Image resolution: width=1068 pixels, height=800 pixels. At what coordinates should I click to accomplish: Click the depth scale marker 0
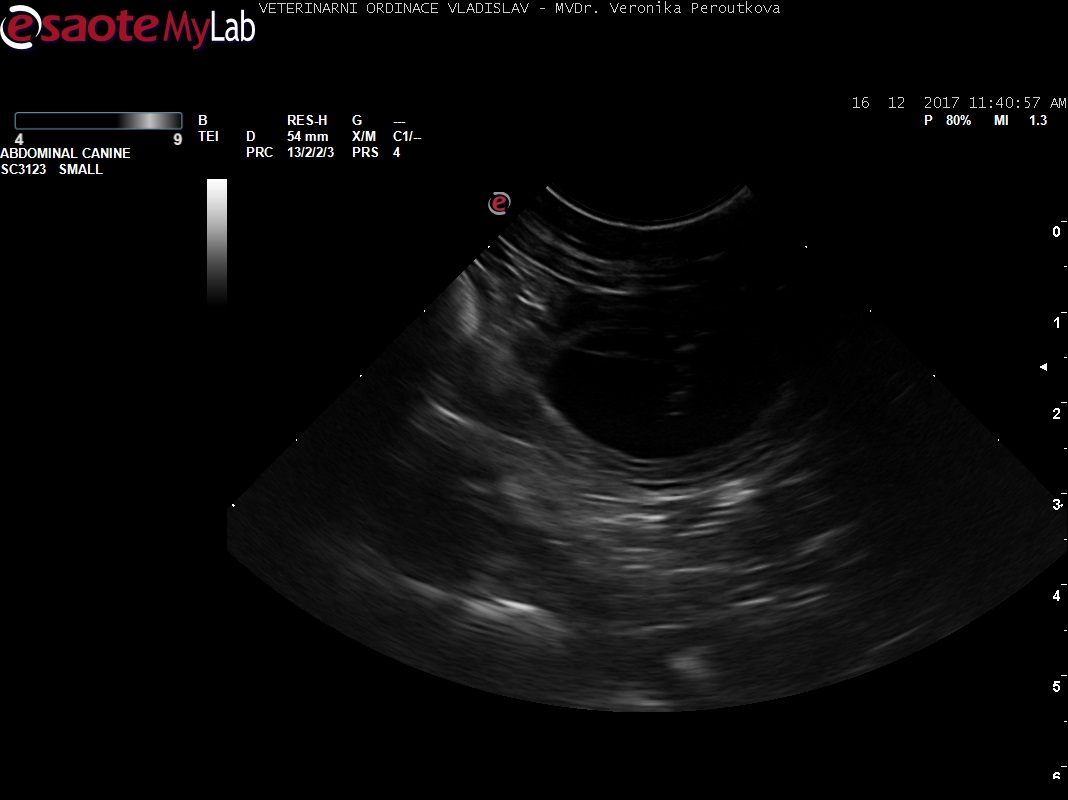point(1057,232)
